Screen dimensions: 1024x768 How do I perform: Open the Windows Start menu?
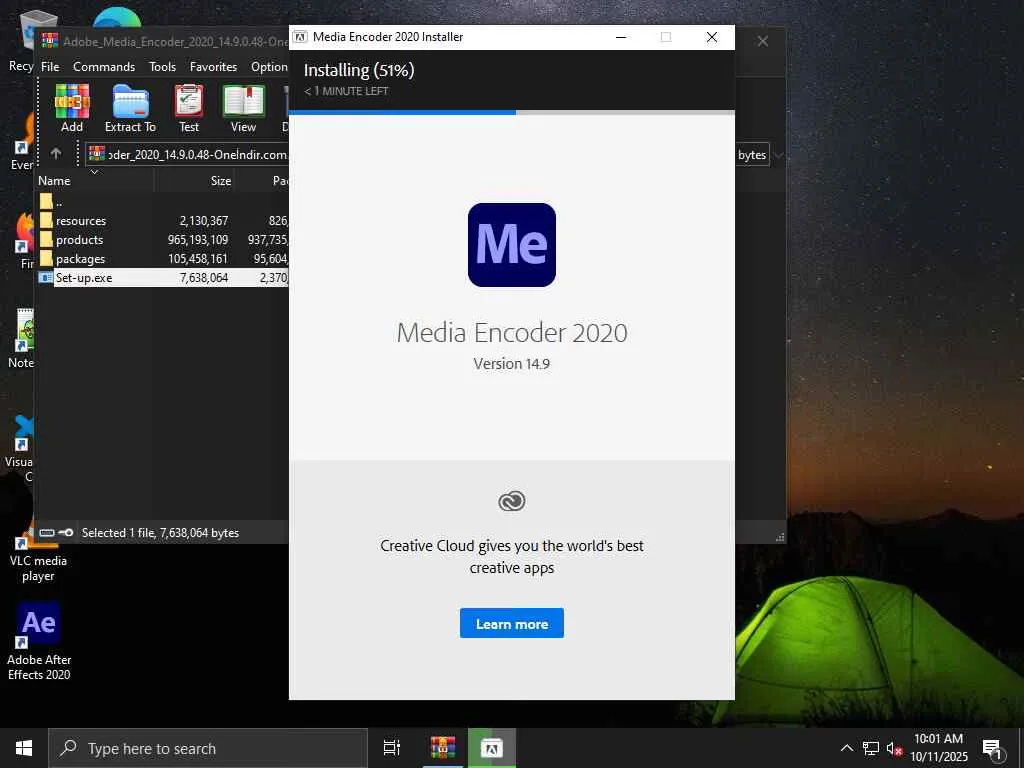[24, 748]
